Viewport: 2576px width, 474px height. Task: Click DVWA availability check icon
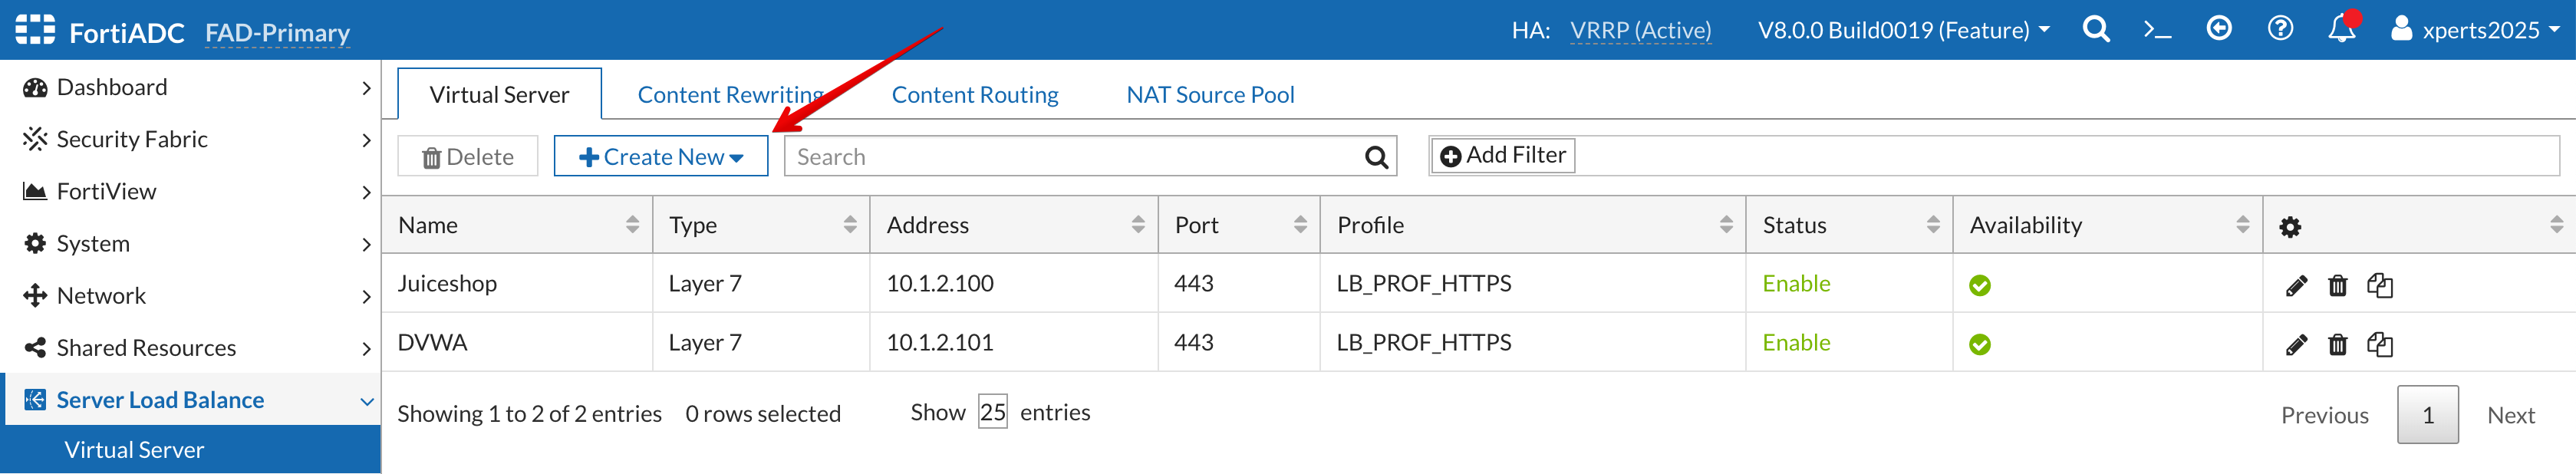click(1979, 344)
